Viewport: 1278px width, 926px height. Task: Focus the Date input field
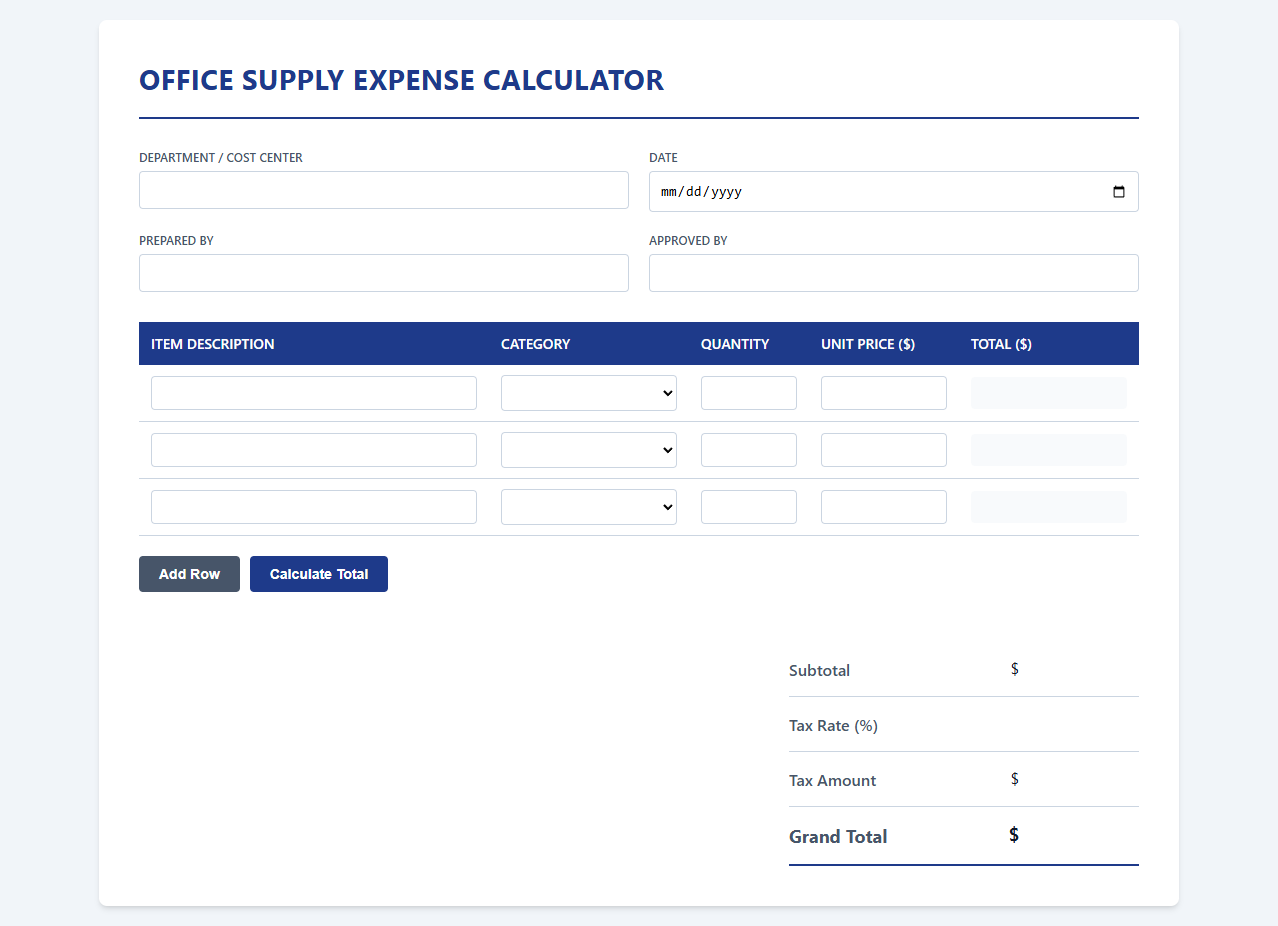click(x=894, y=192)
